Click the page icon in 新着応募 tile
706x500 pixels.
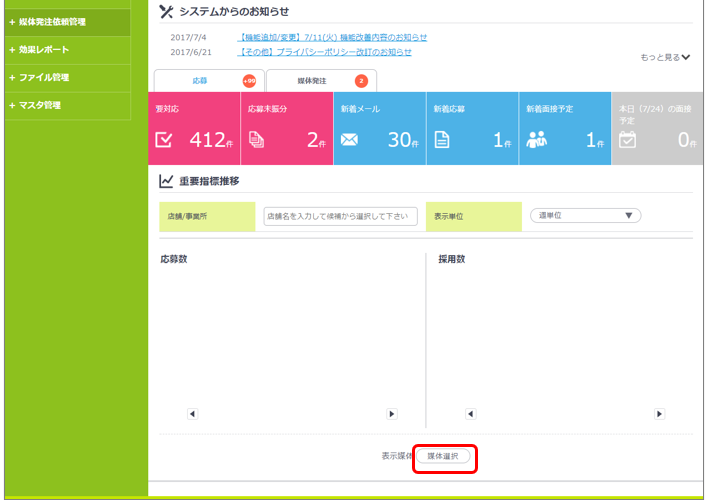[441, 141]
